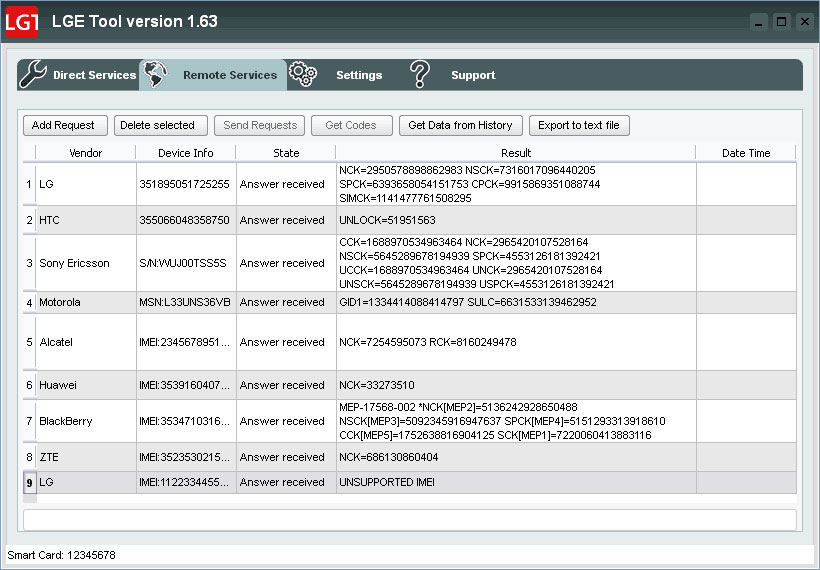
Task: Click the question mark Support icon
Action: 420,74
